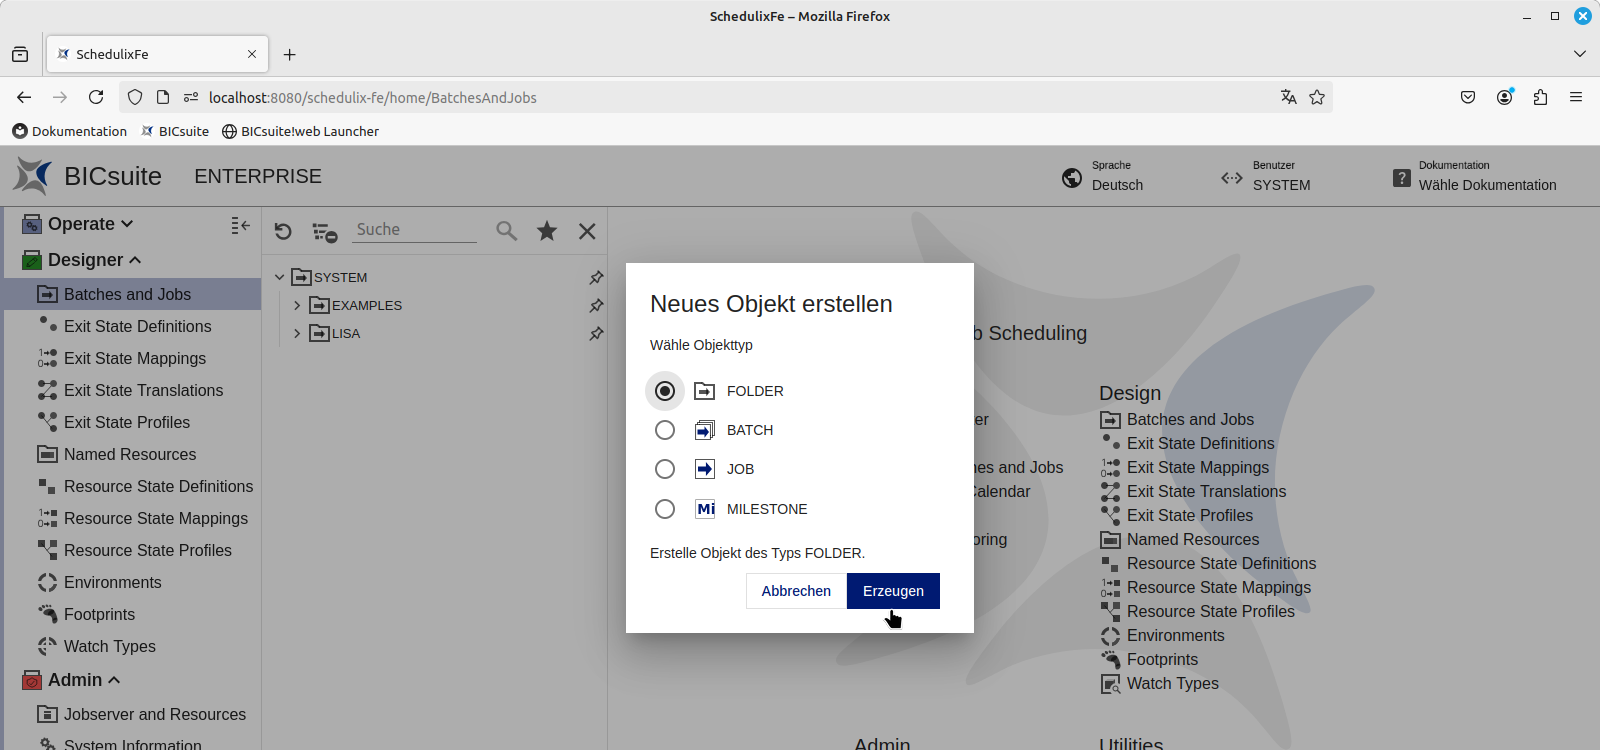
Task: Open the Sprache Deutsch language selector
Action: pos(1104,177)
